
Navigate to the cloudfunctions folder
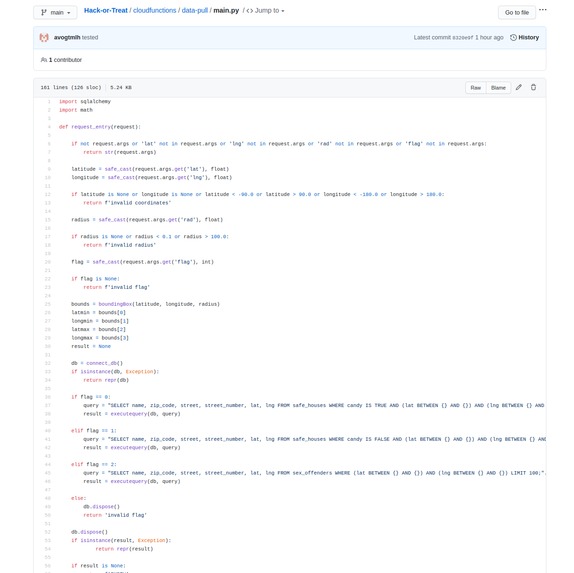tap(154, 11)
